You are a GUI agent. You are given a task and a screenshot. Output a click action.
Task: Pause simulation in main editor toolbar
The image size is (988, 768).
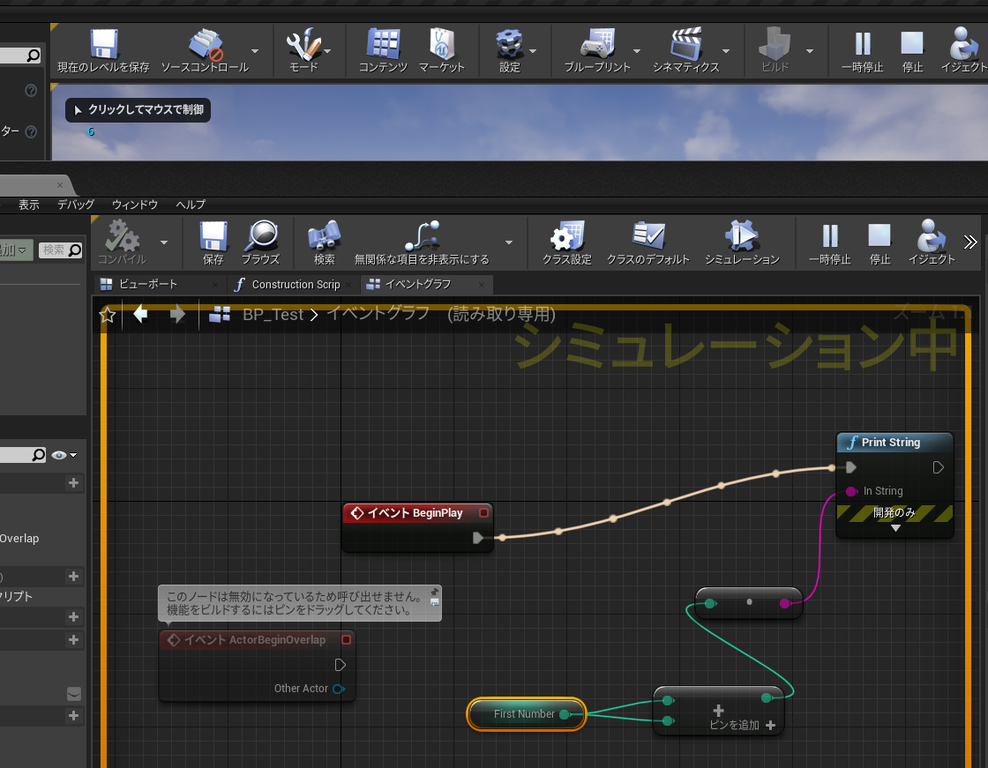coord(862,51)
